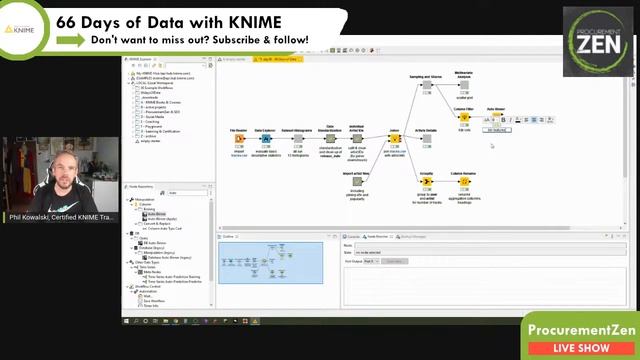The height and width of the screenshot is (360, 640).
Task: Collapse the Manipulation category
Action: pyautogui.click(x=127, y=200)
